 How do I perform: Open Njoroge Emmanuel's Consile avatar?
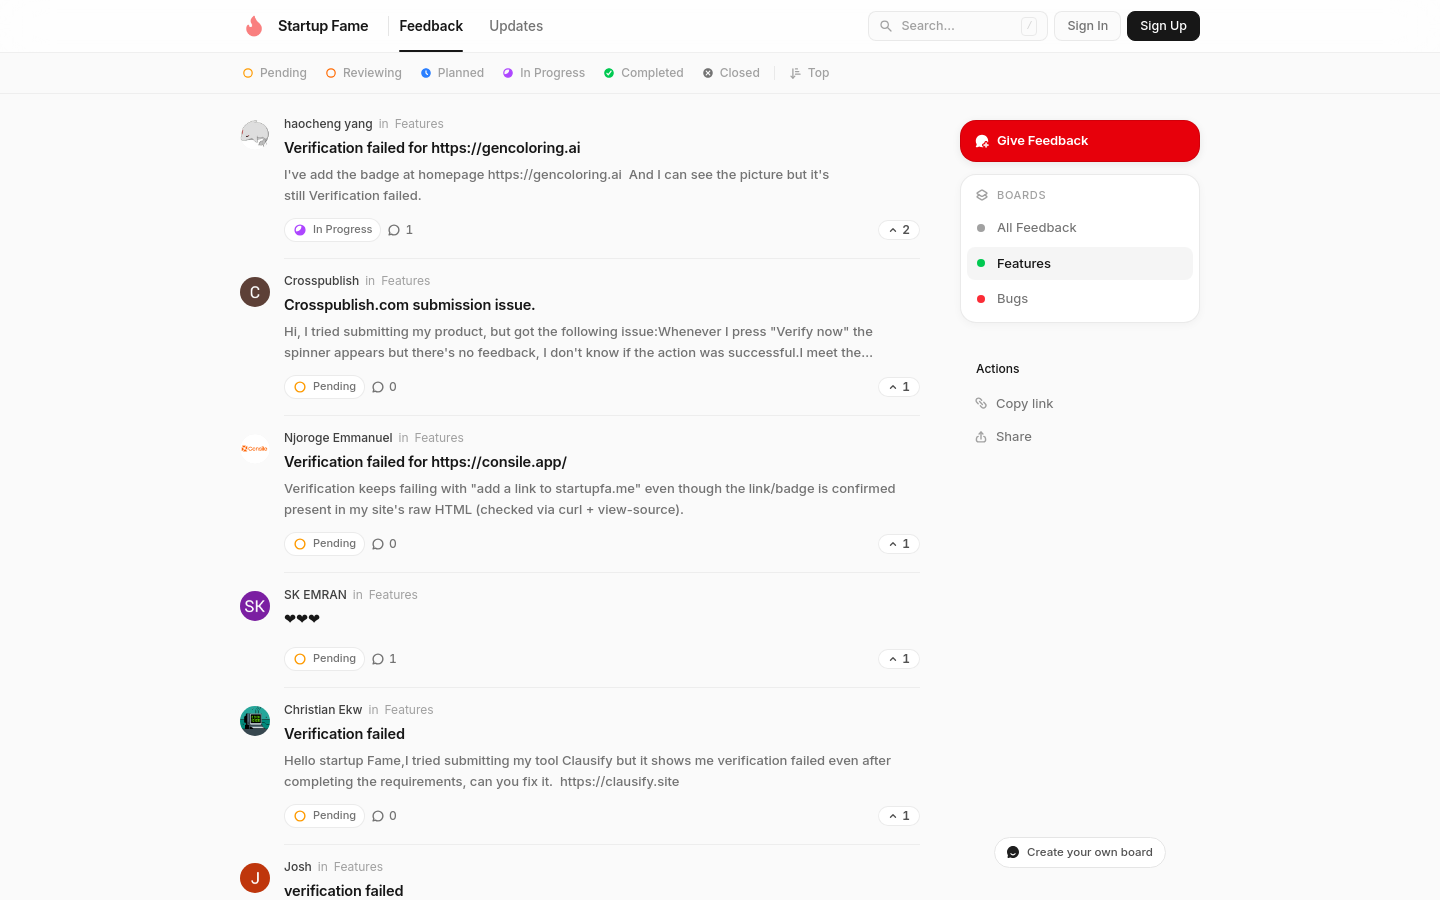[x=255, y=449]
